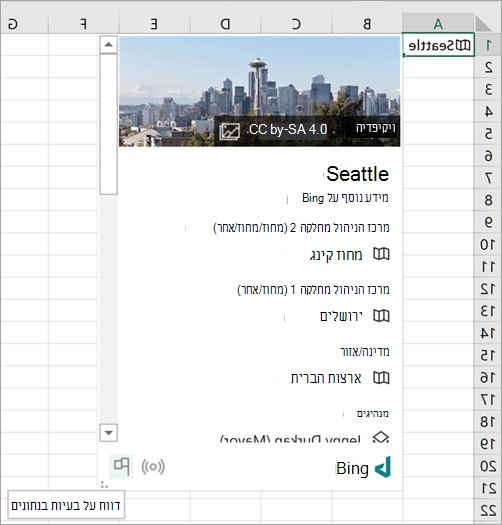Select column G header
Image resolution: width=502 pixels, height=525 pixels.
(x=24, y=24)
